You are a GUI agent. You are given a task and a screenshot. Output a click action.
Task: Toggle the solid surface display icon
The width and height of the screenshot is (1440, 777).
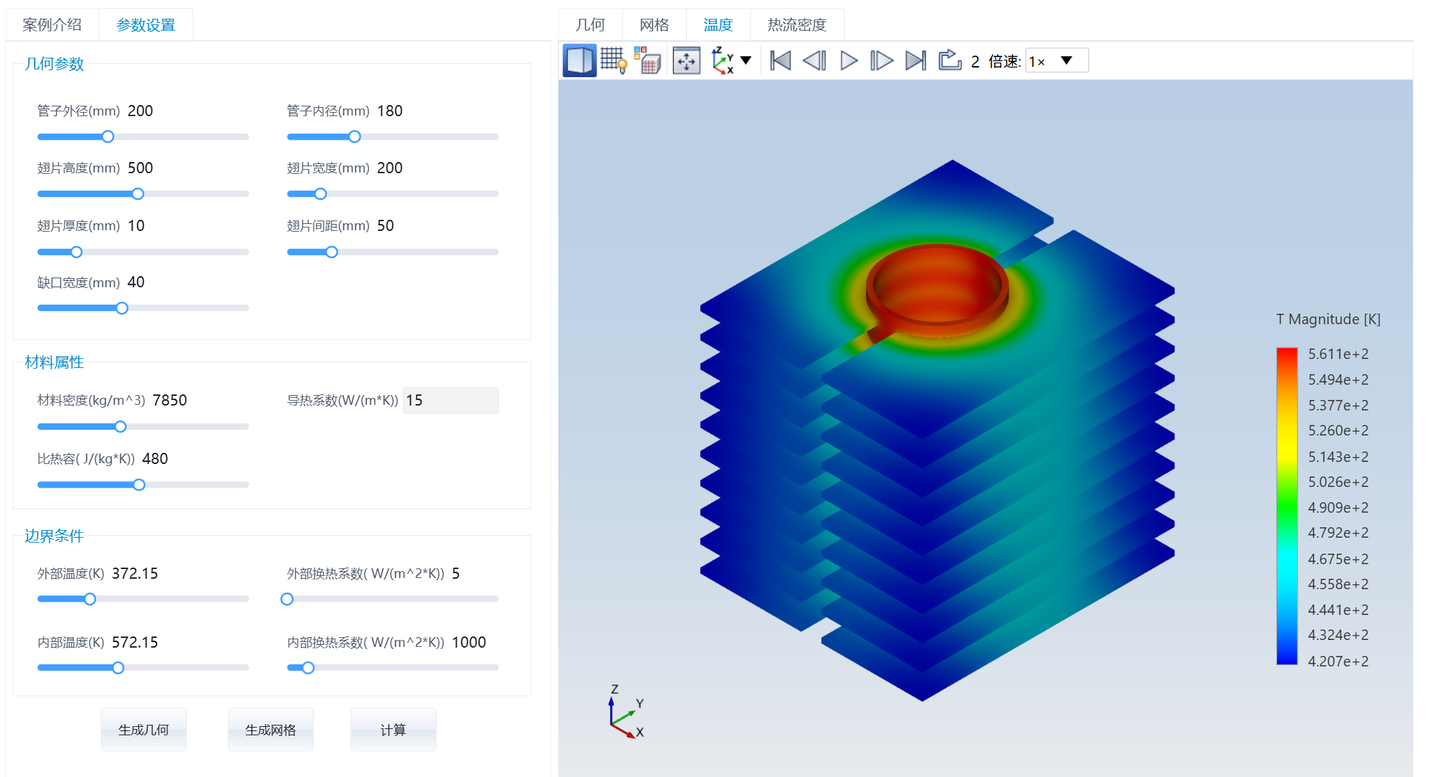580,61
